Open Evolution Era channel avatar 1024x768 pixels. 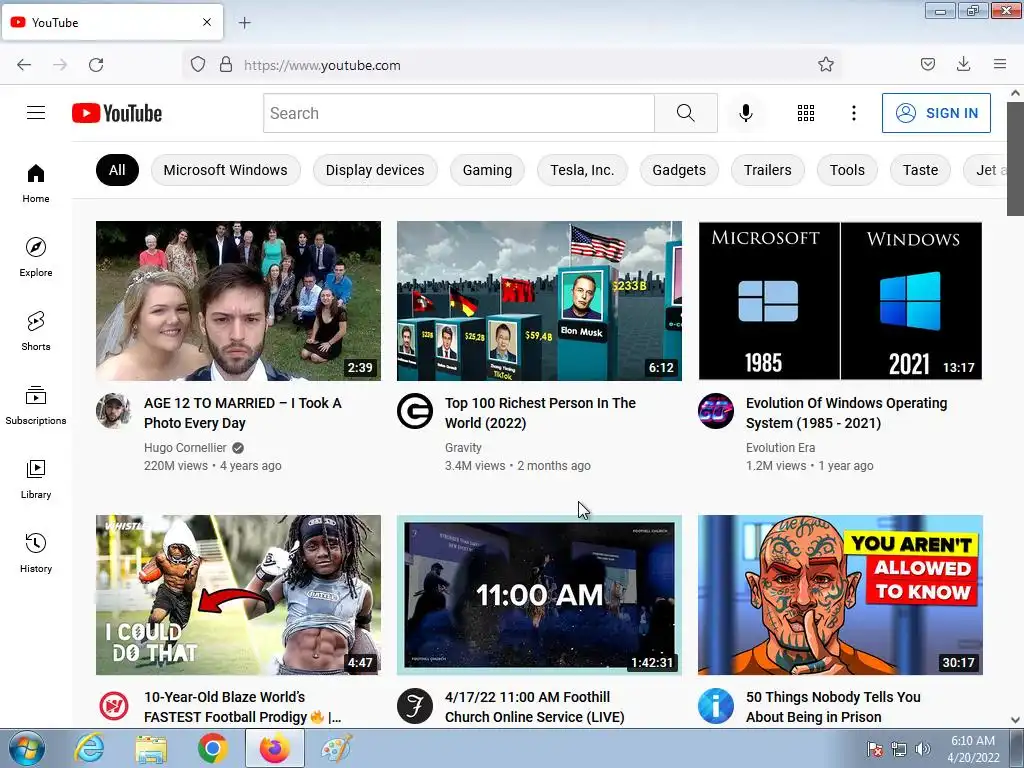click(x=716, y=411)
